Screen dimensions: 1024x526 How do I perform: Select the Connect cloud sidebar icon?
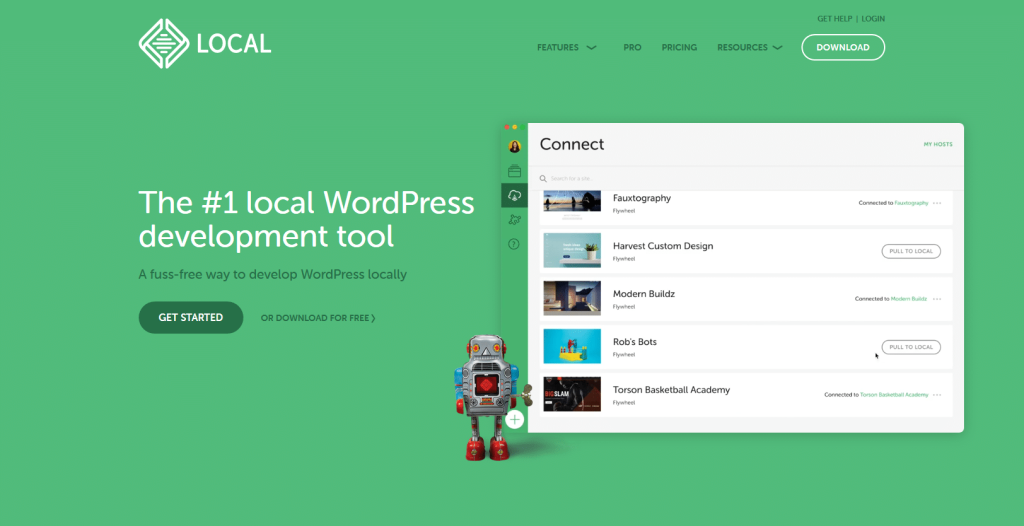(x=515, y=195)
